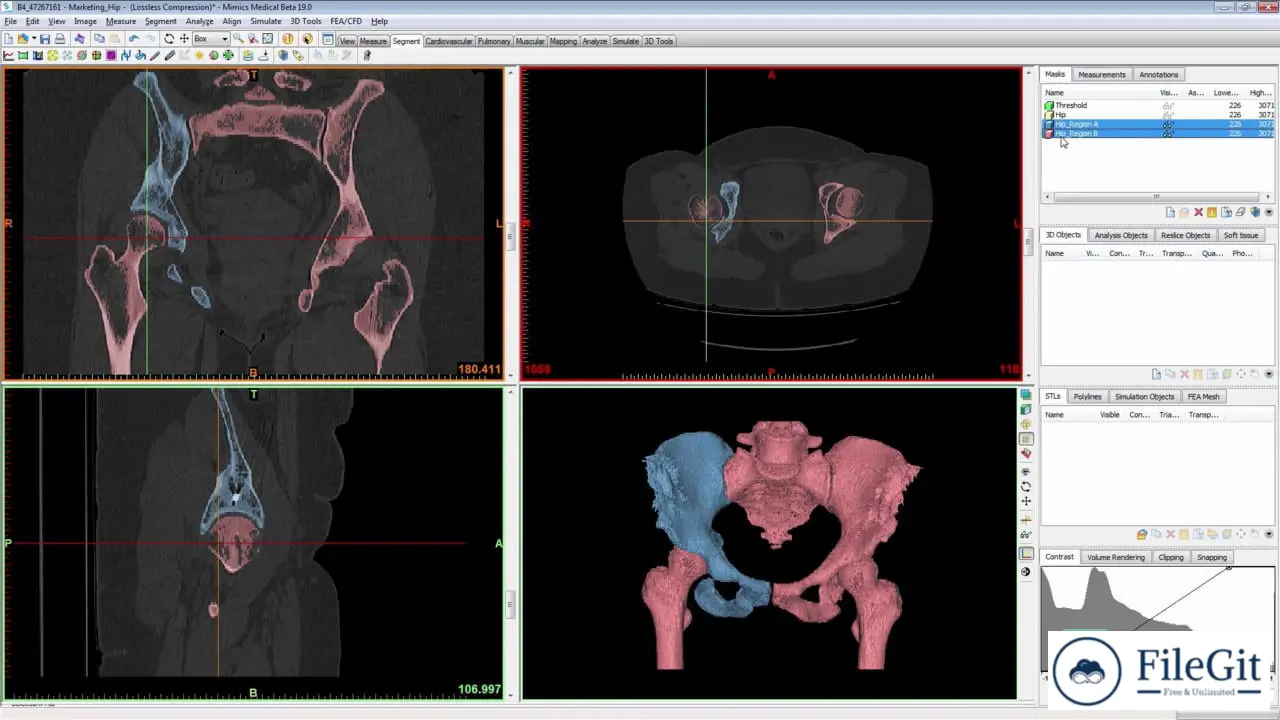Viewport: 1280px width, 720px height.
Task: Click the Calculate 3D from mask icon
Action: 1255,212
